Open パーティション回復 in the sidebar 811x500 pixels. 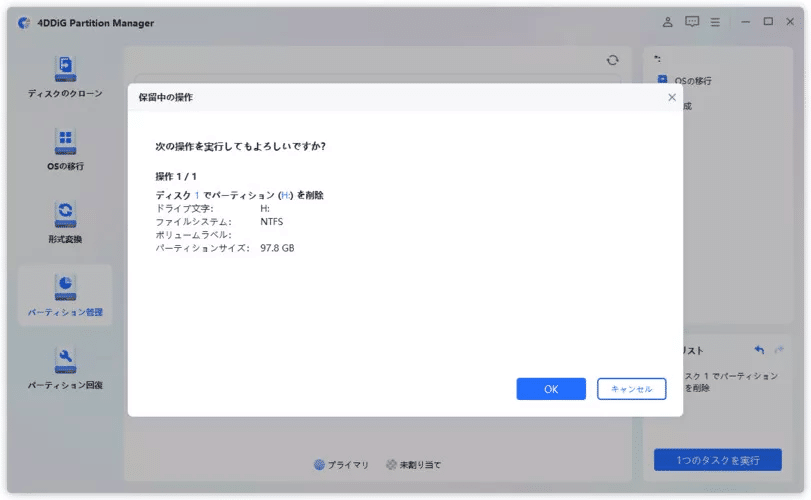(x=65, y=368)
